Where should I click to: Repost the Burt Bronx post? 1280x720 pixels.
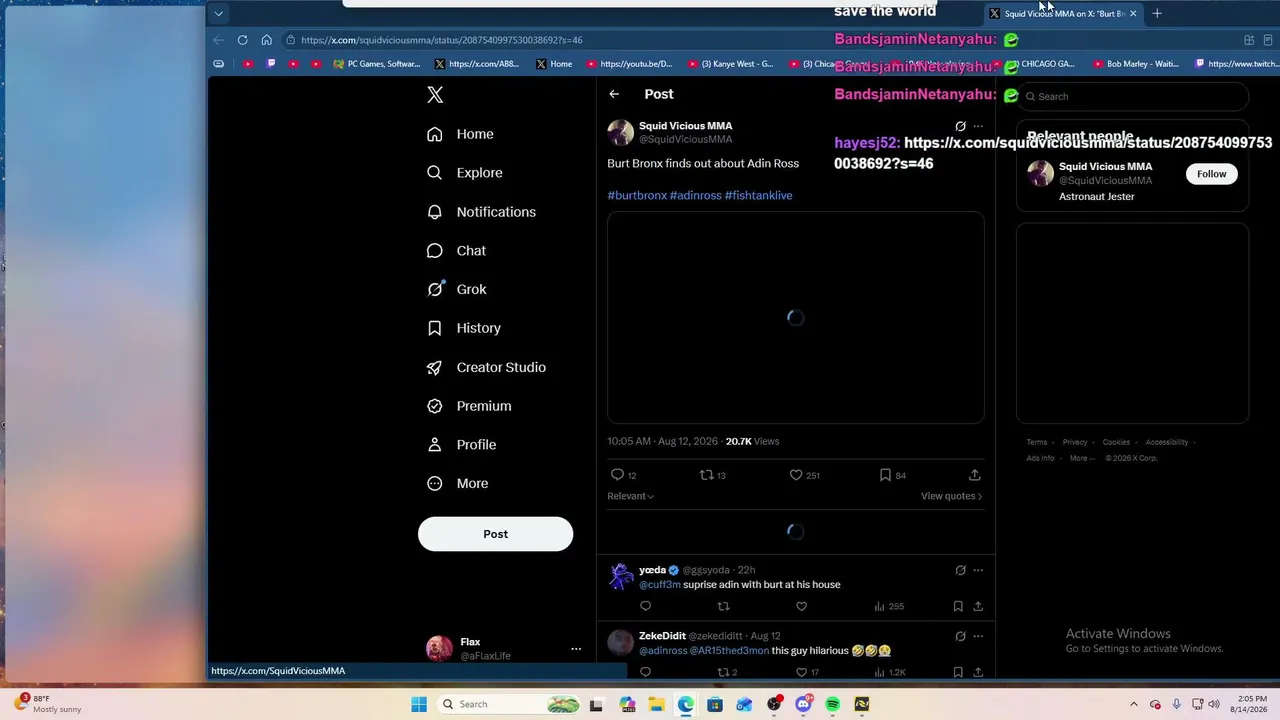pyautogui.click(x=706, y=475)
